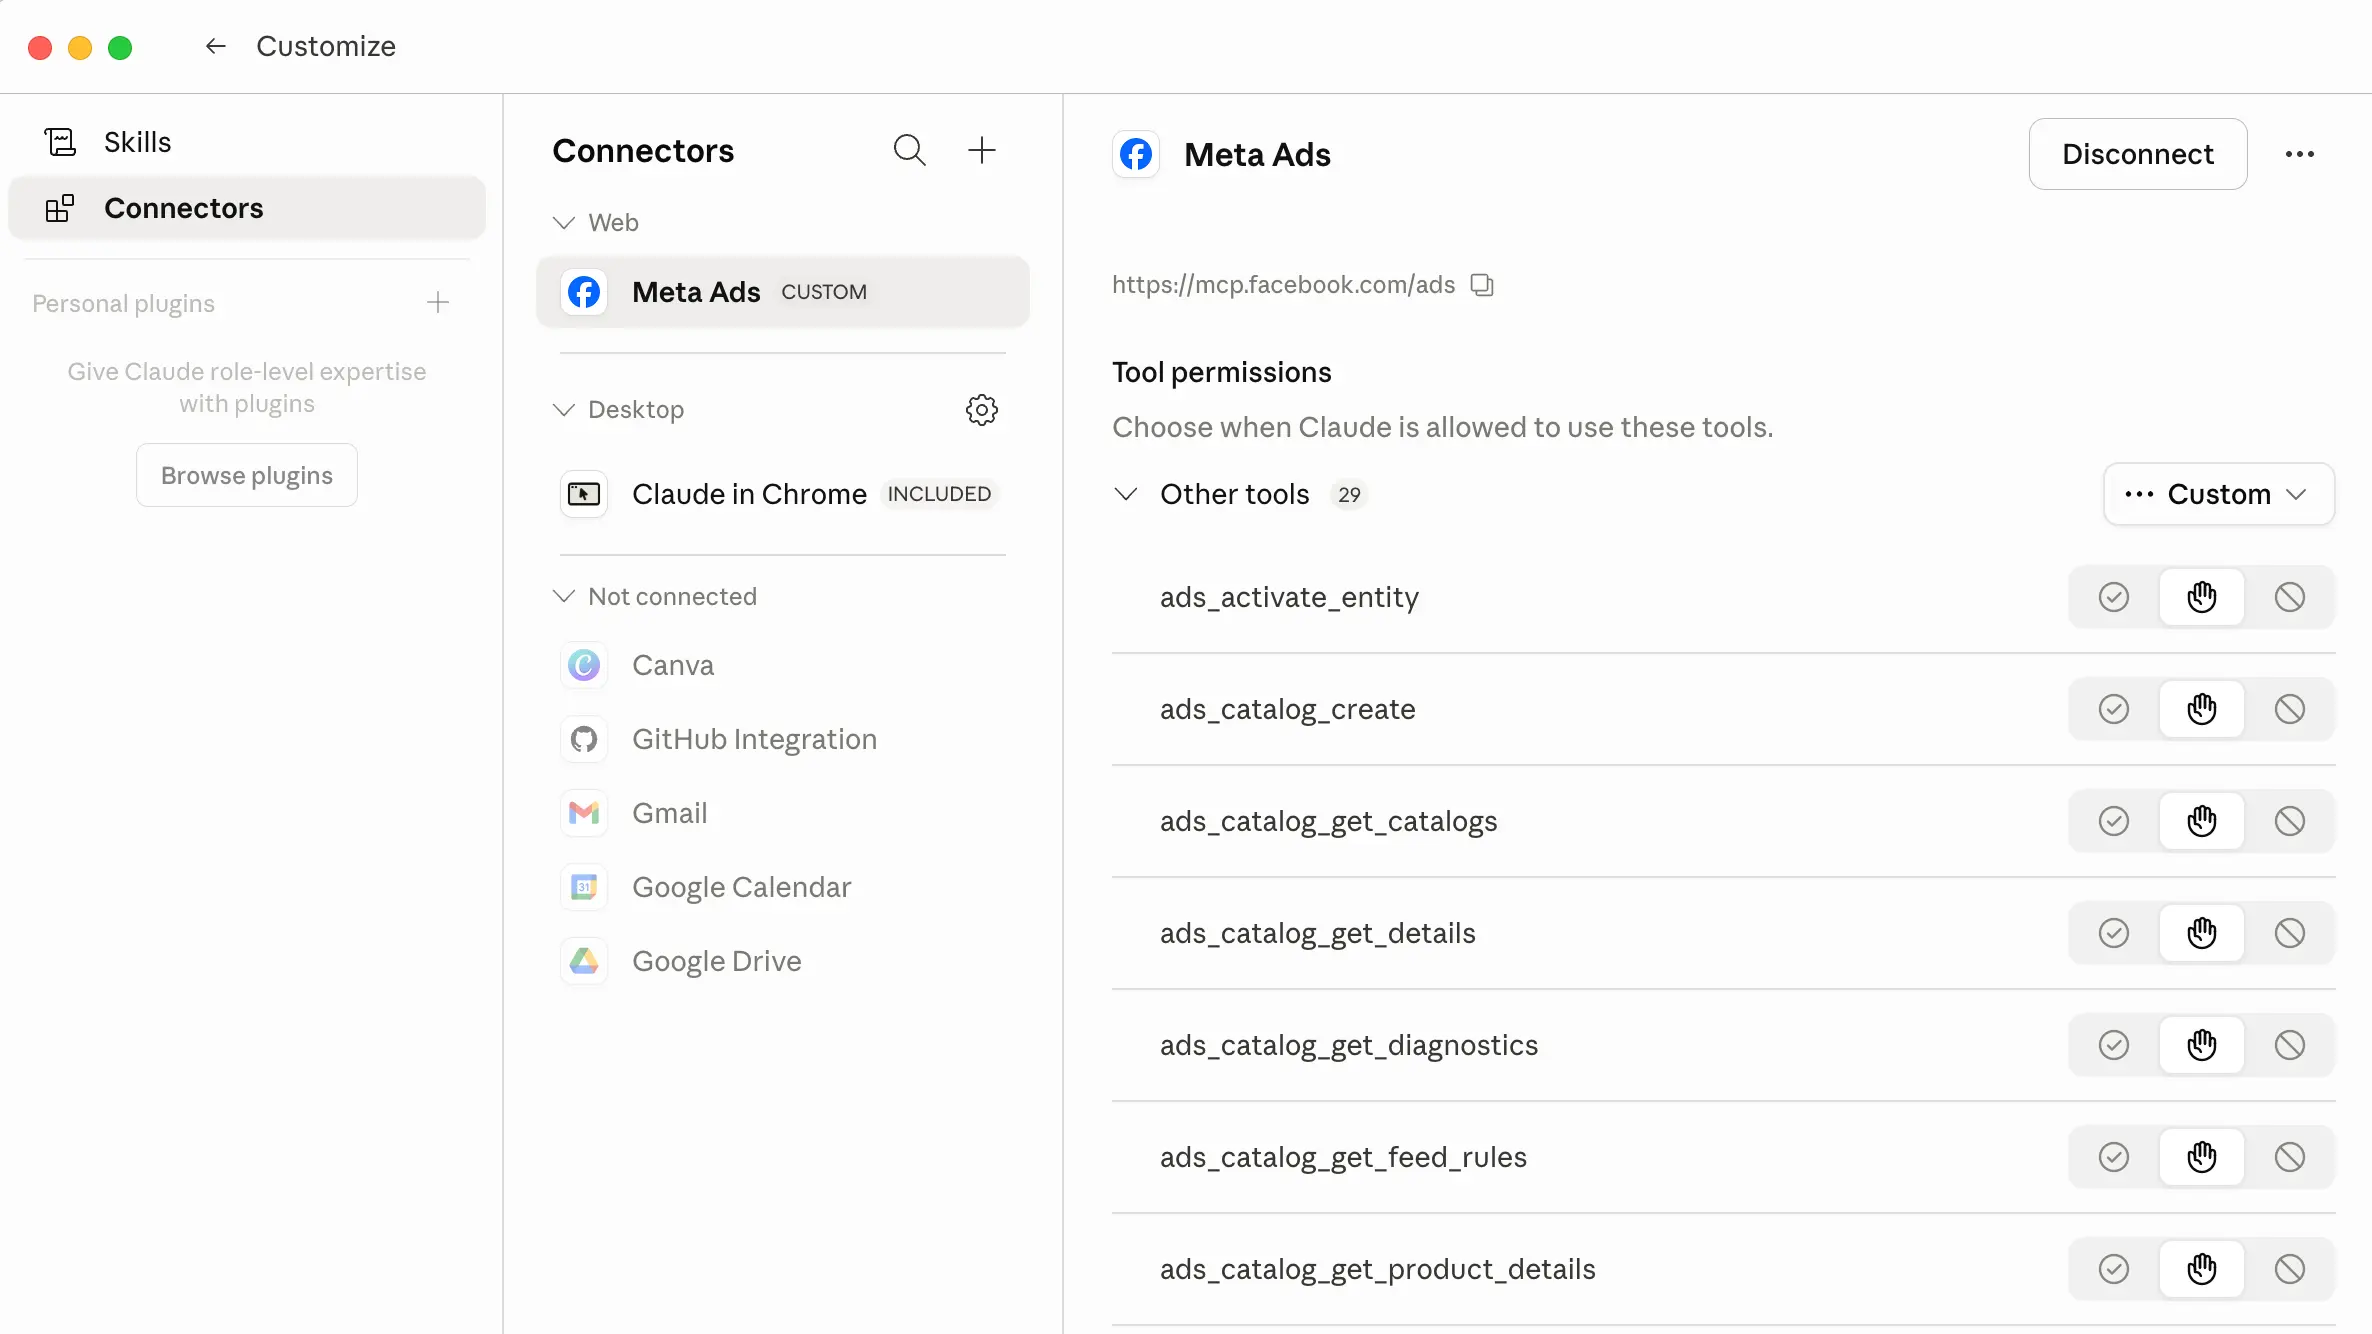Always allow ads_catalog_get_details
Viewport: 2372px width, 1334px height.
2114,933
